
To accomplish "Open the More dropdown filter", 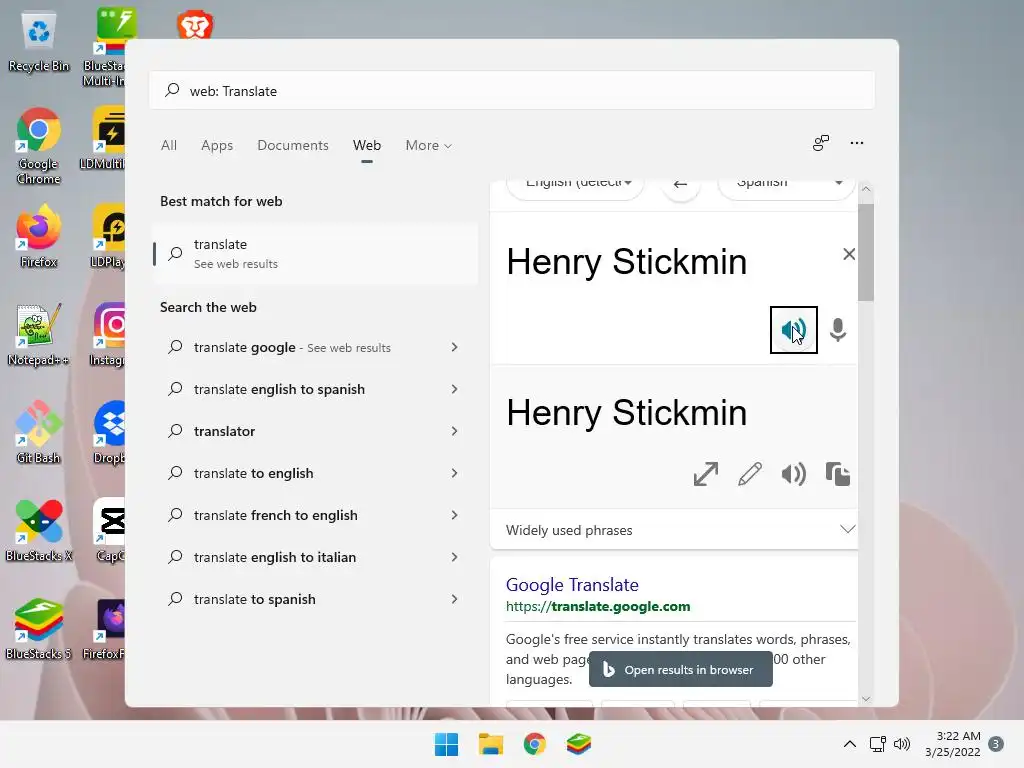I will [428, 145].
